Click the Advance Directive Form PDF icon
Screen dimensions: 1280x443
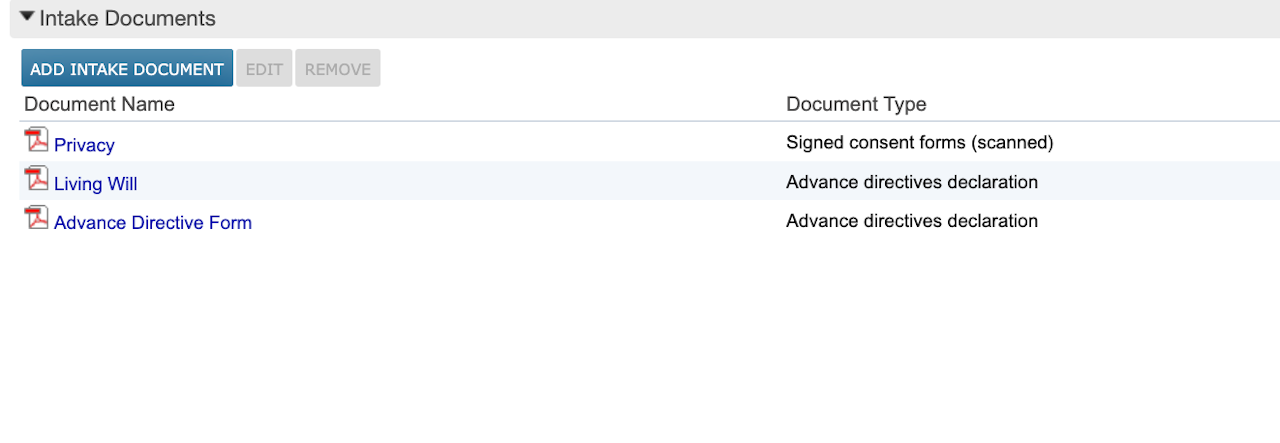point(36,218)
